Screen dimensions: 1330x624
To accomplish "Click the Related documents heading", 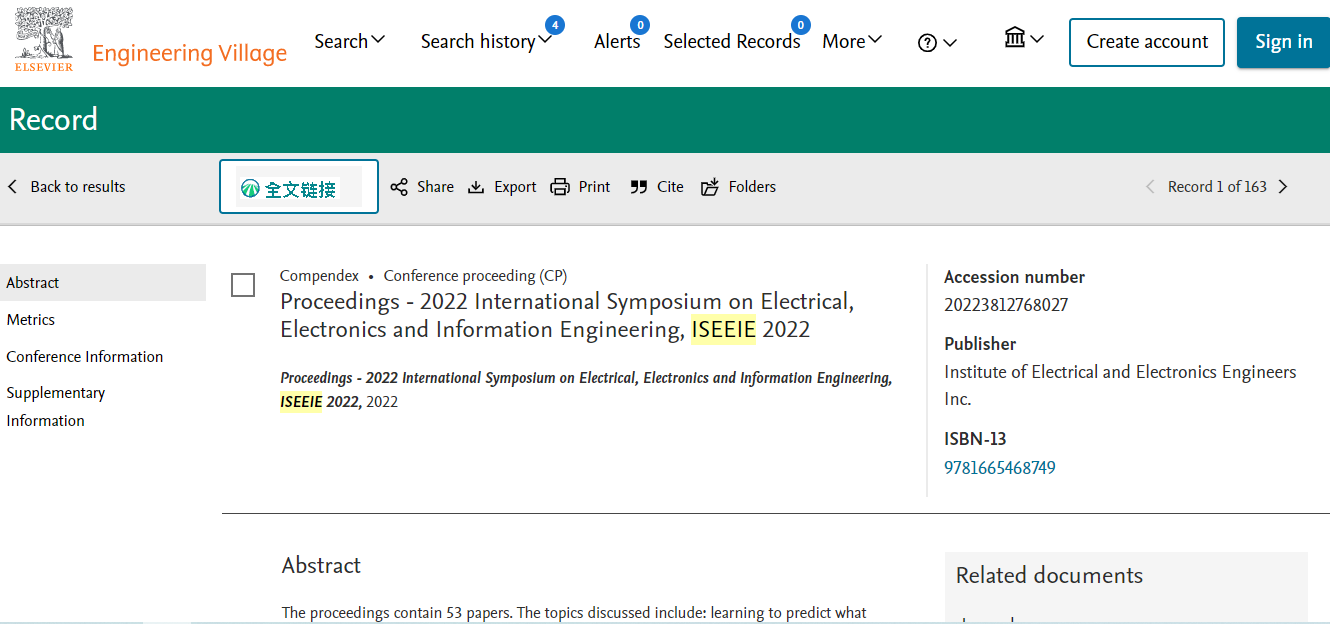I will (x=1049, y=576).
